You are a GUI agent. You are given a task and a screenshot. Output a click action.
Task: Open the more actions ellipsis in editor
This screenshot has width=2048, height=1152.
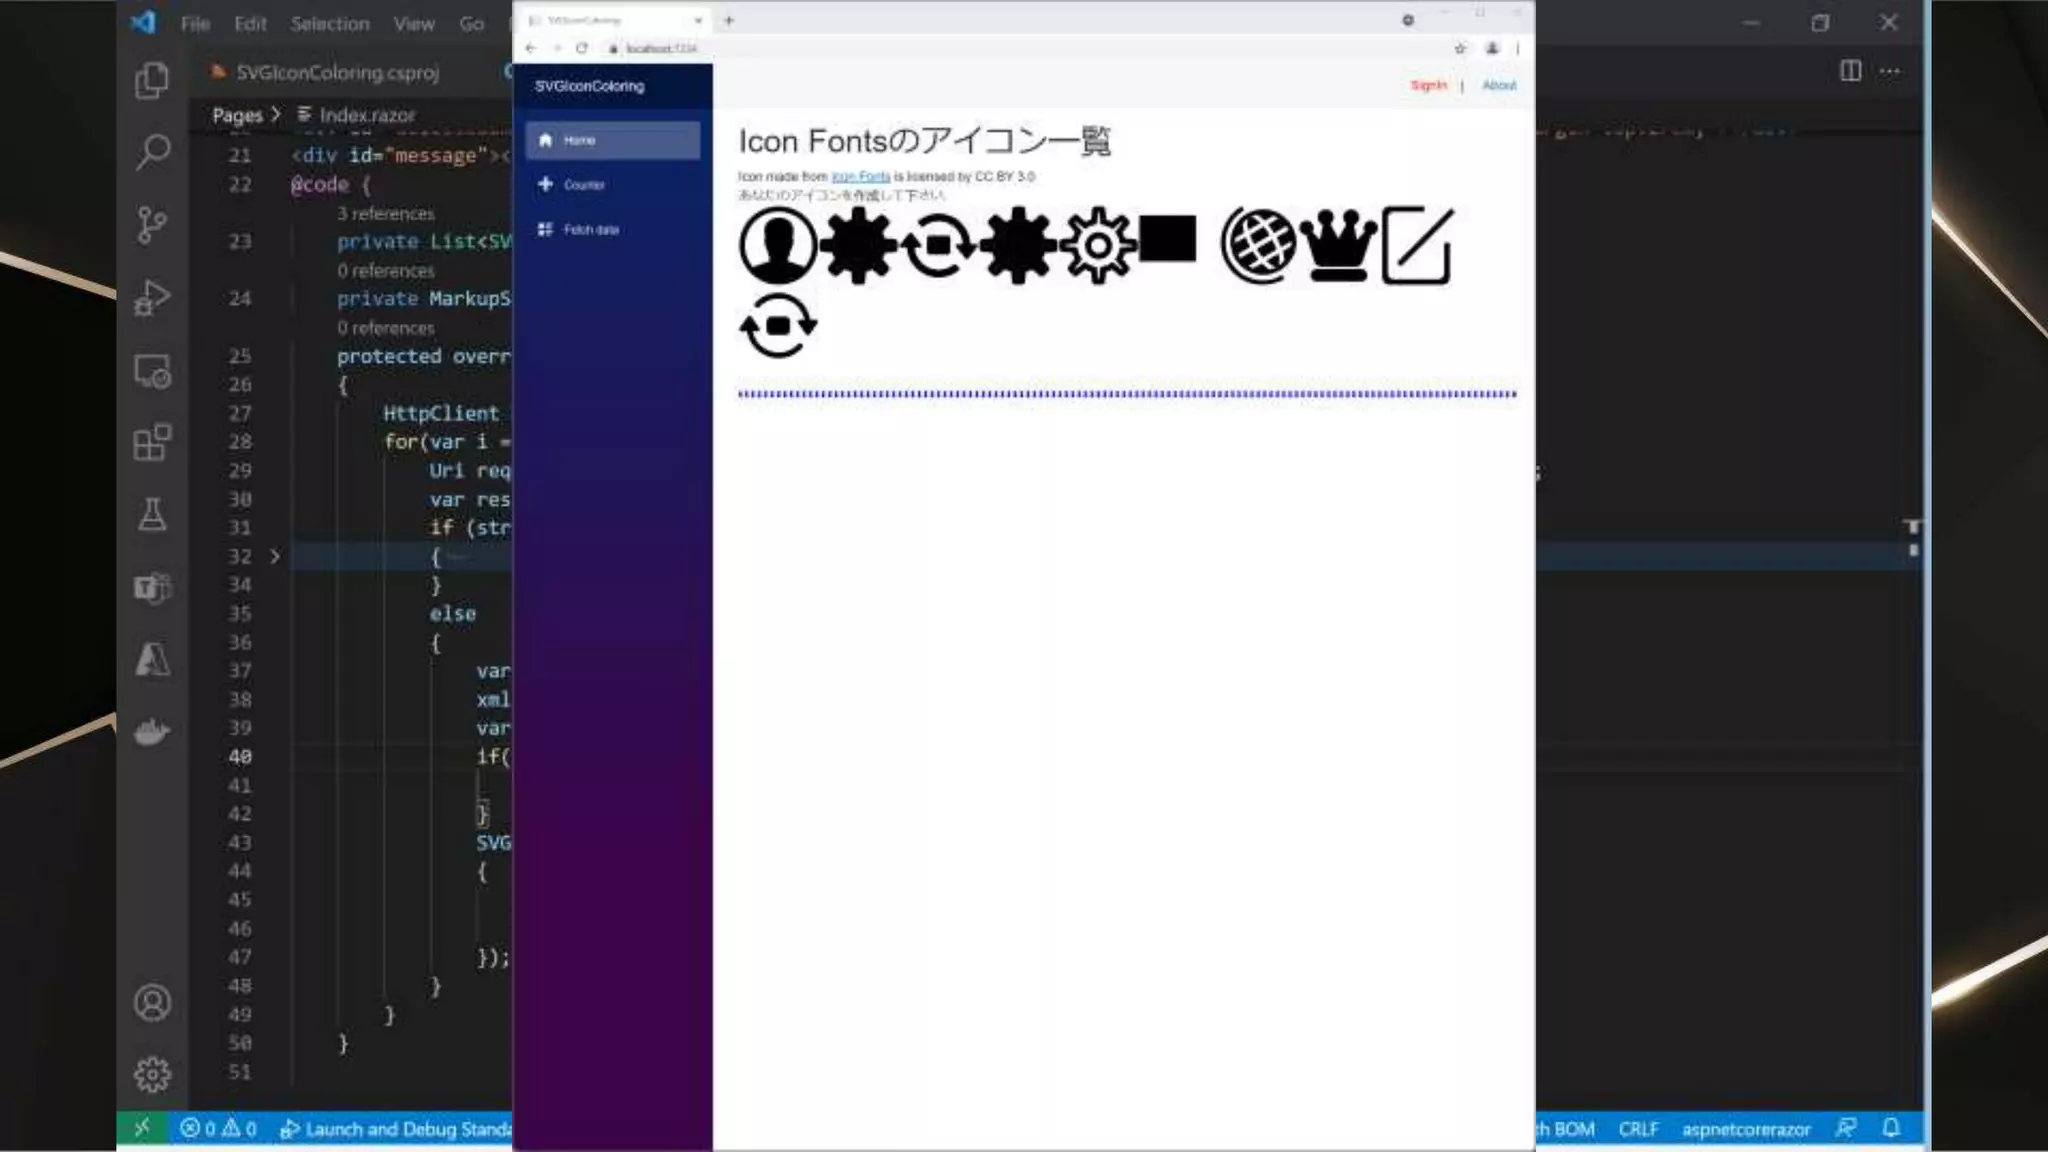(1889, 71)
